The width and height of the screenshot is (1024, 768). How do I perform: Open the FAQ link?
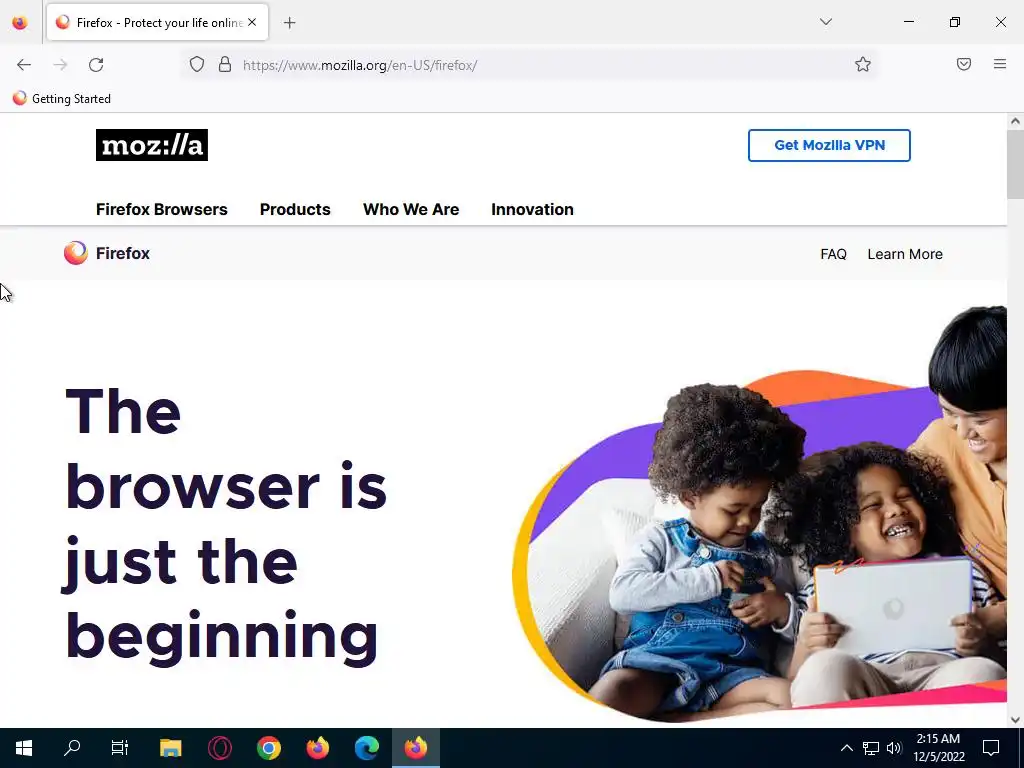point(833,254)
